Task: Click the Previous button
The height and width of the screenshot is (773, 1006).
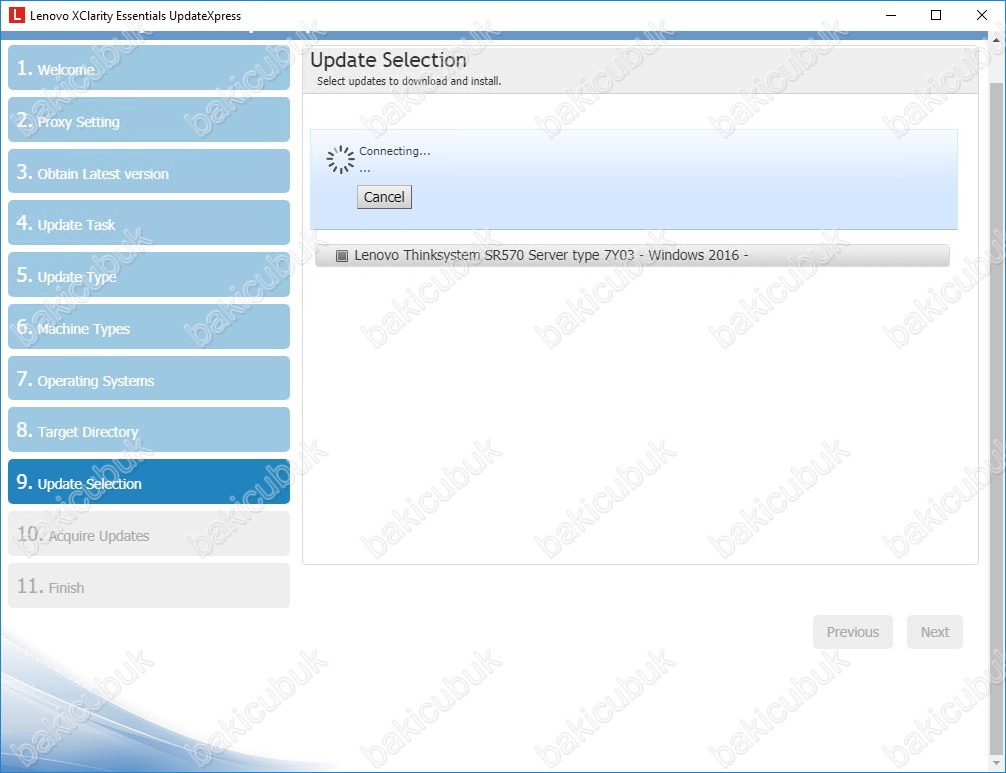Action: (x=853, y=632)
